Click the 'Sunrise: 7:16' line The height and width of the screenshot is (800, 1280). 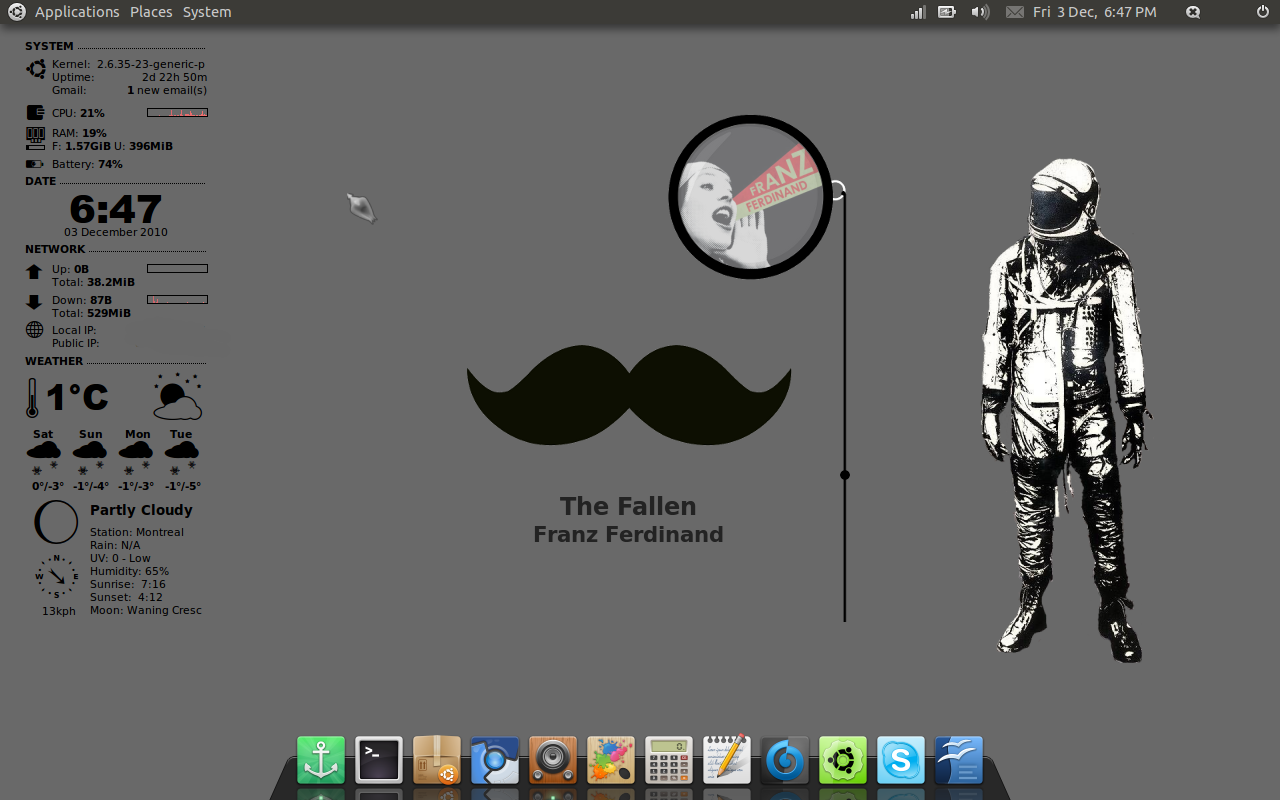[x=128, y=584]
